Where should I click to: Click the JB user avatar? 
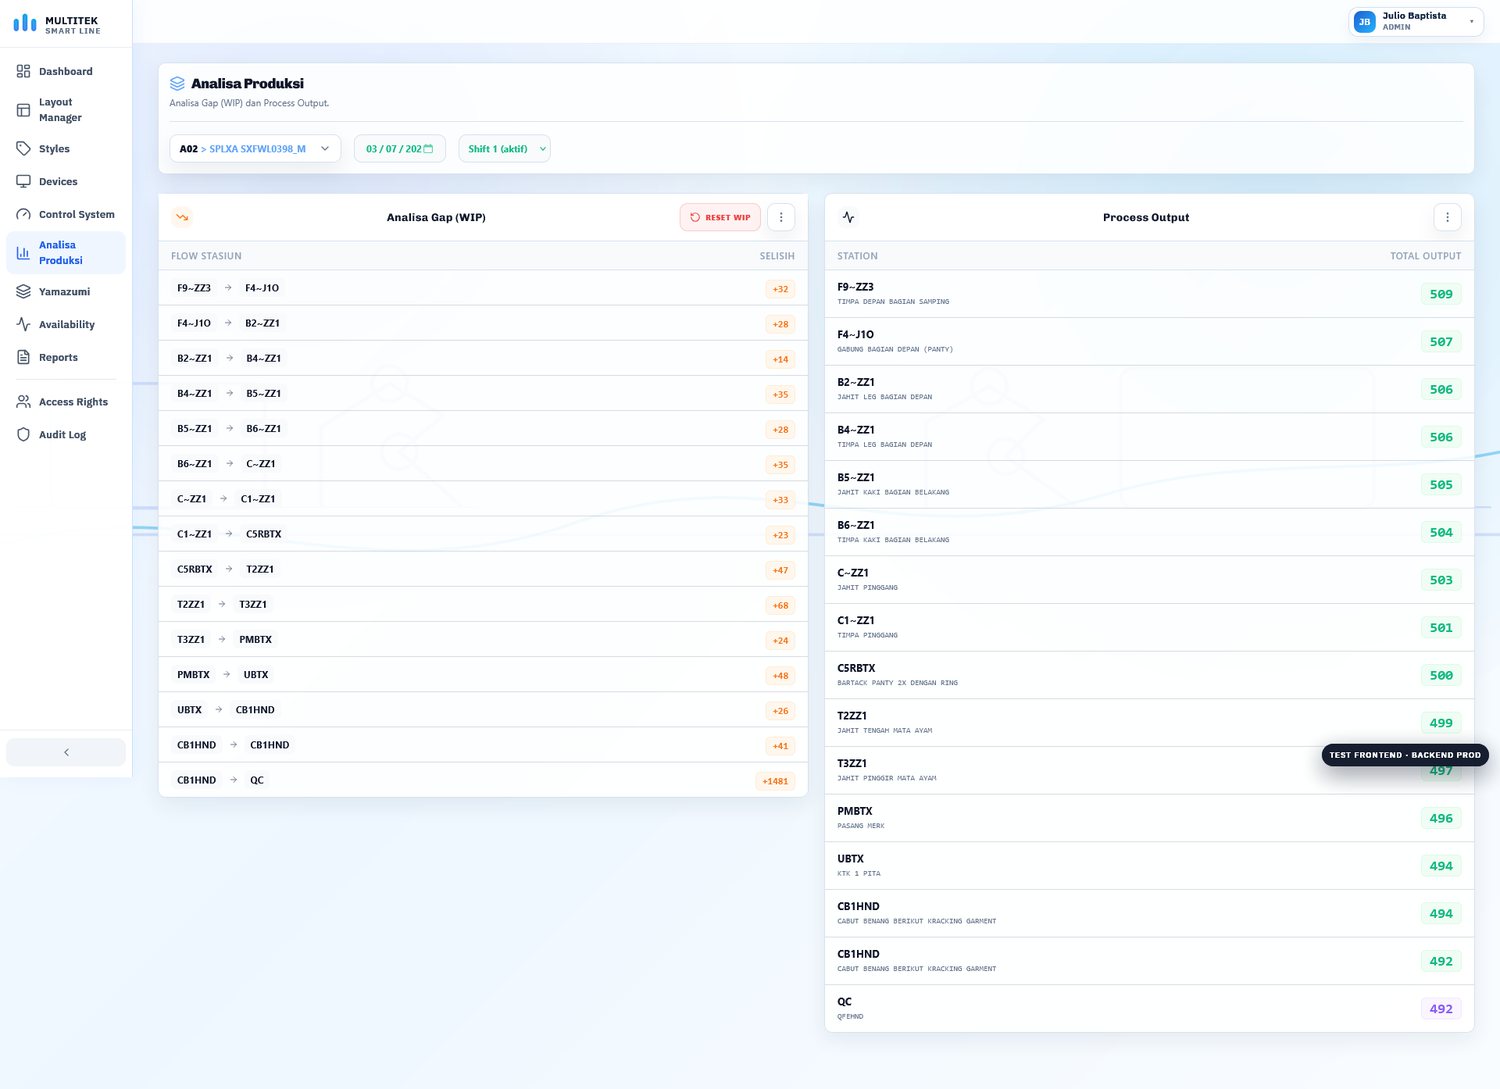[1364, 21]
